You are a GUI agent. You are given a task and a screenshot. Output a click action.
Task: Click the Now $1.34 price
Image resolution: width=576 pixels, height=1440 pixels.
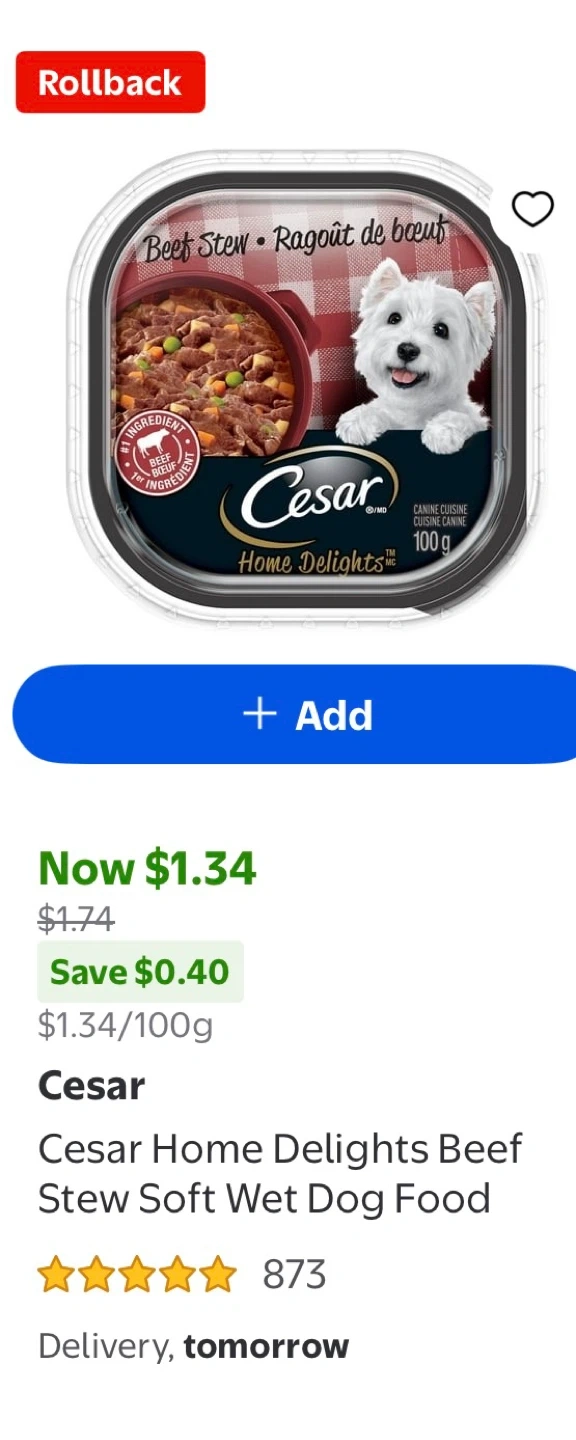[x=147, y=868]
